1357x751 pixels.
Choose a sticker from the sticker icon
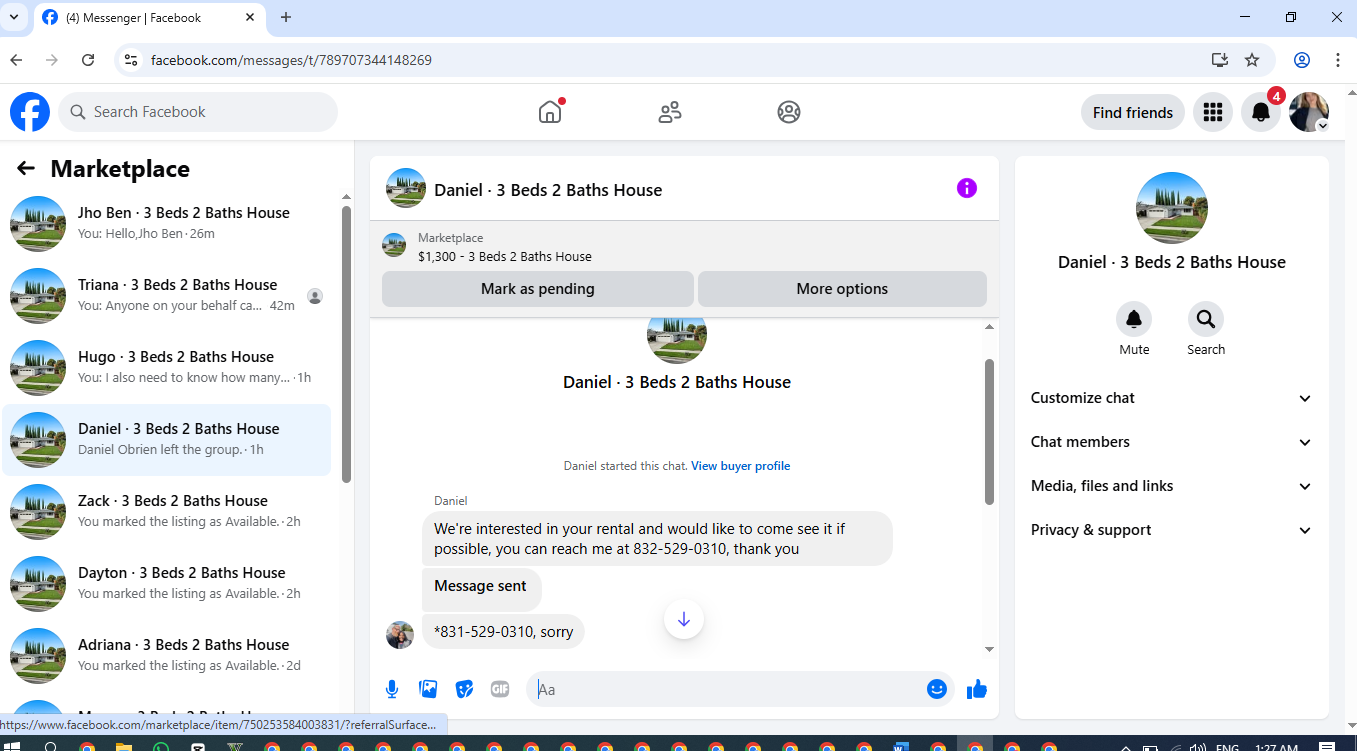pos(464,689)
